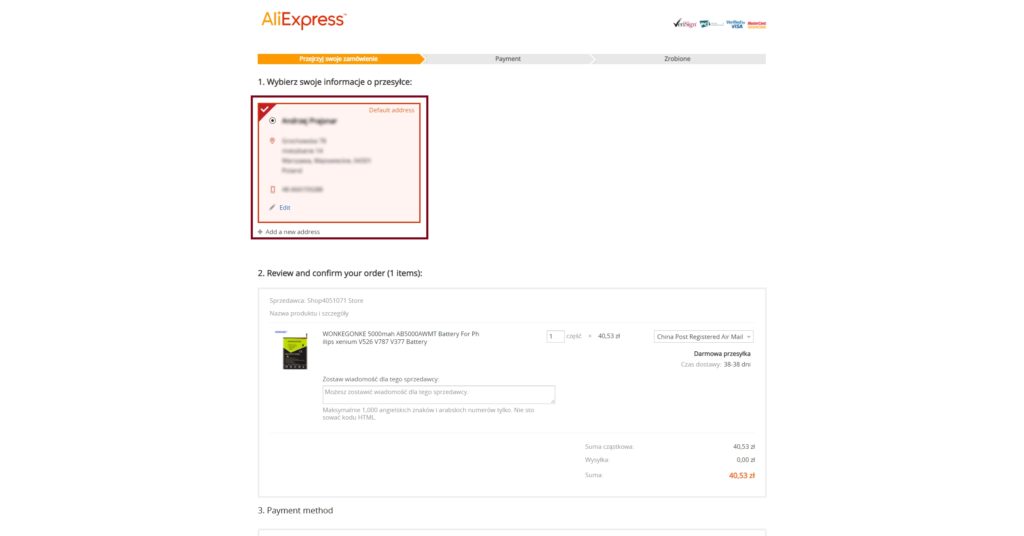
Task: Select the Zrobione step tab
Action: tap(677, 59)
